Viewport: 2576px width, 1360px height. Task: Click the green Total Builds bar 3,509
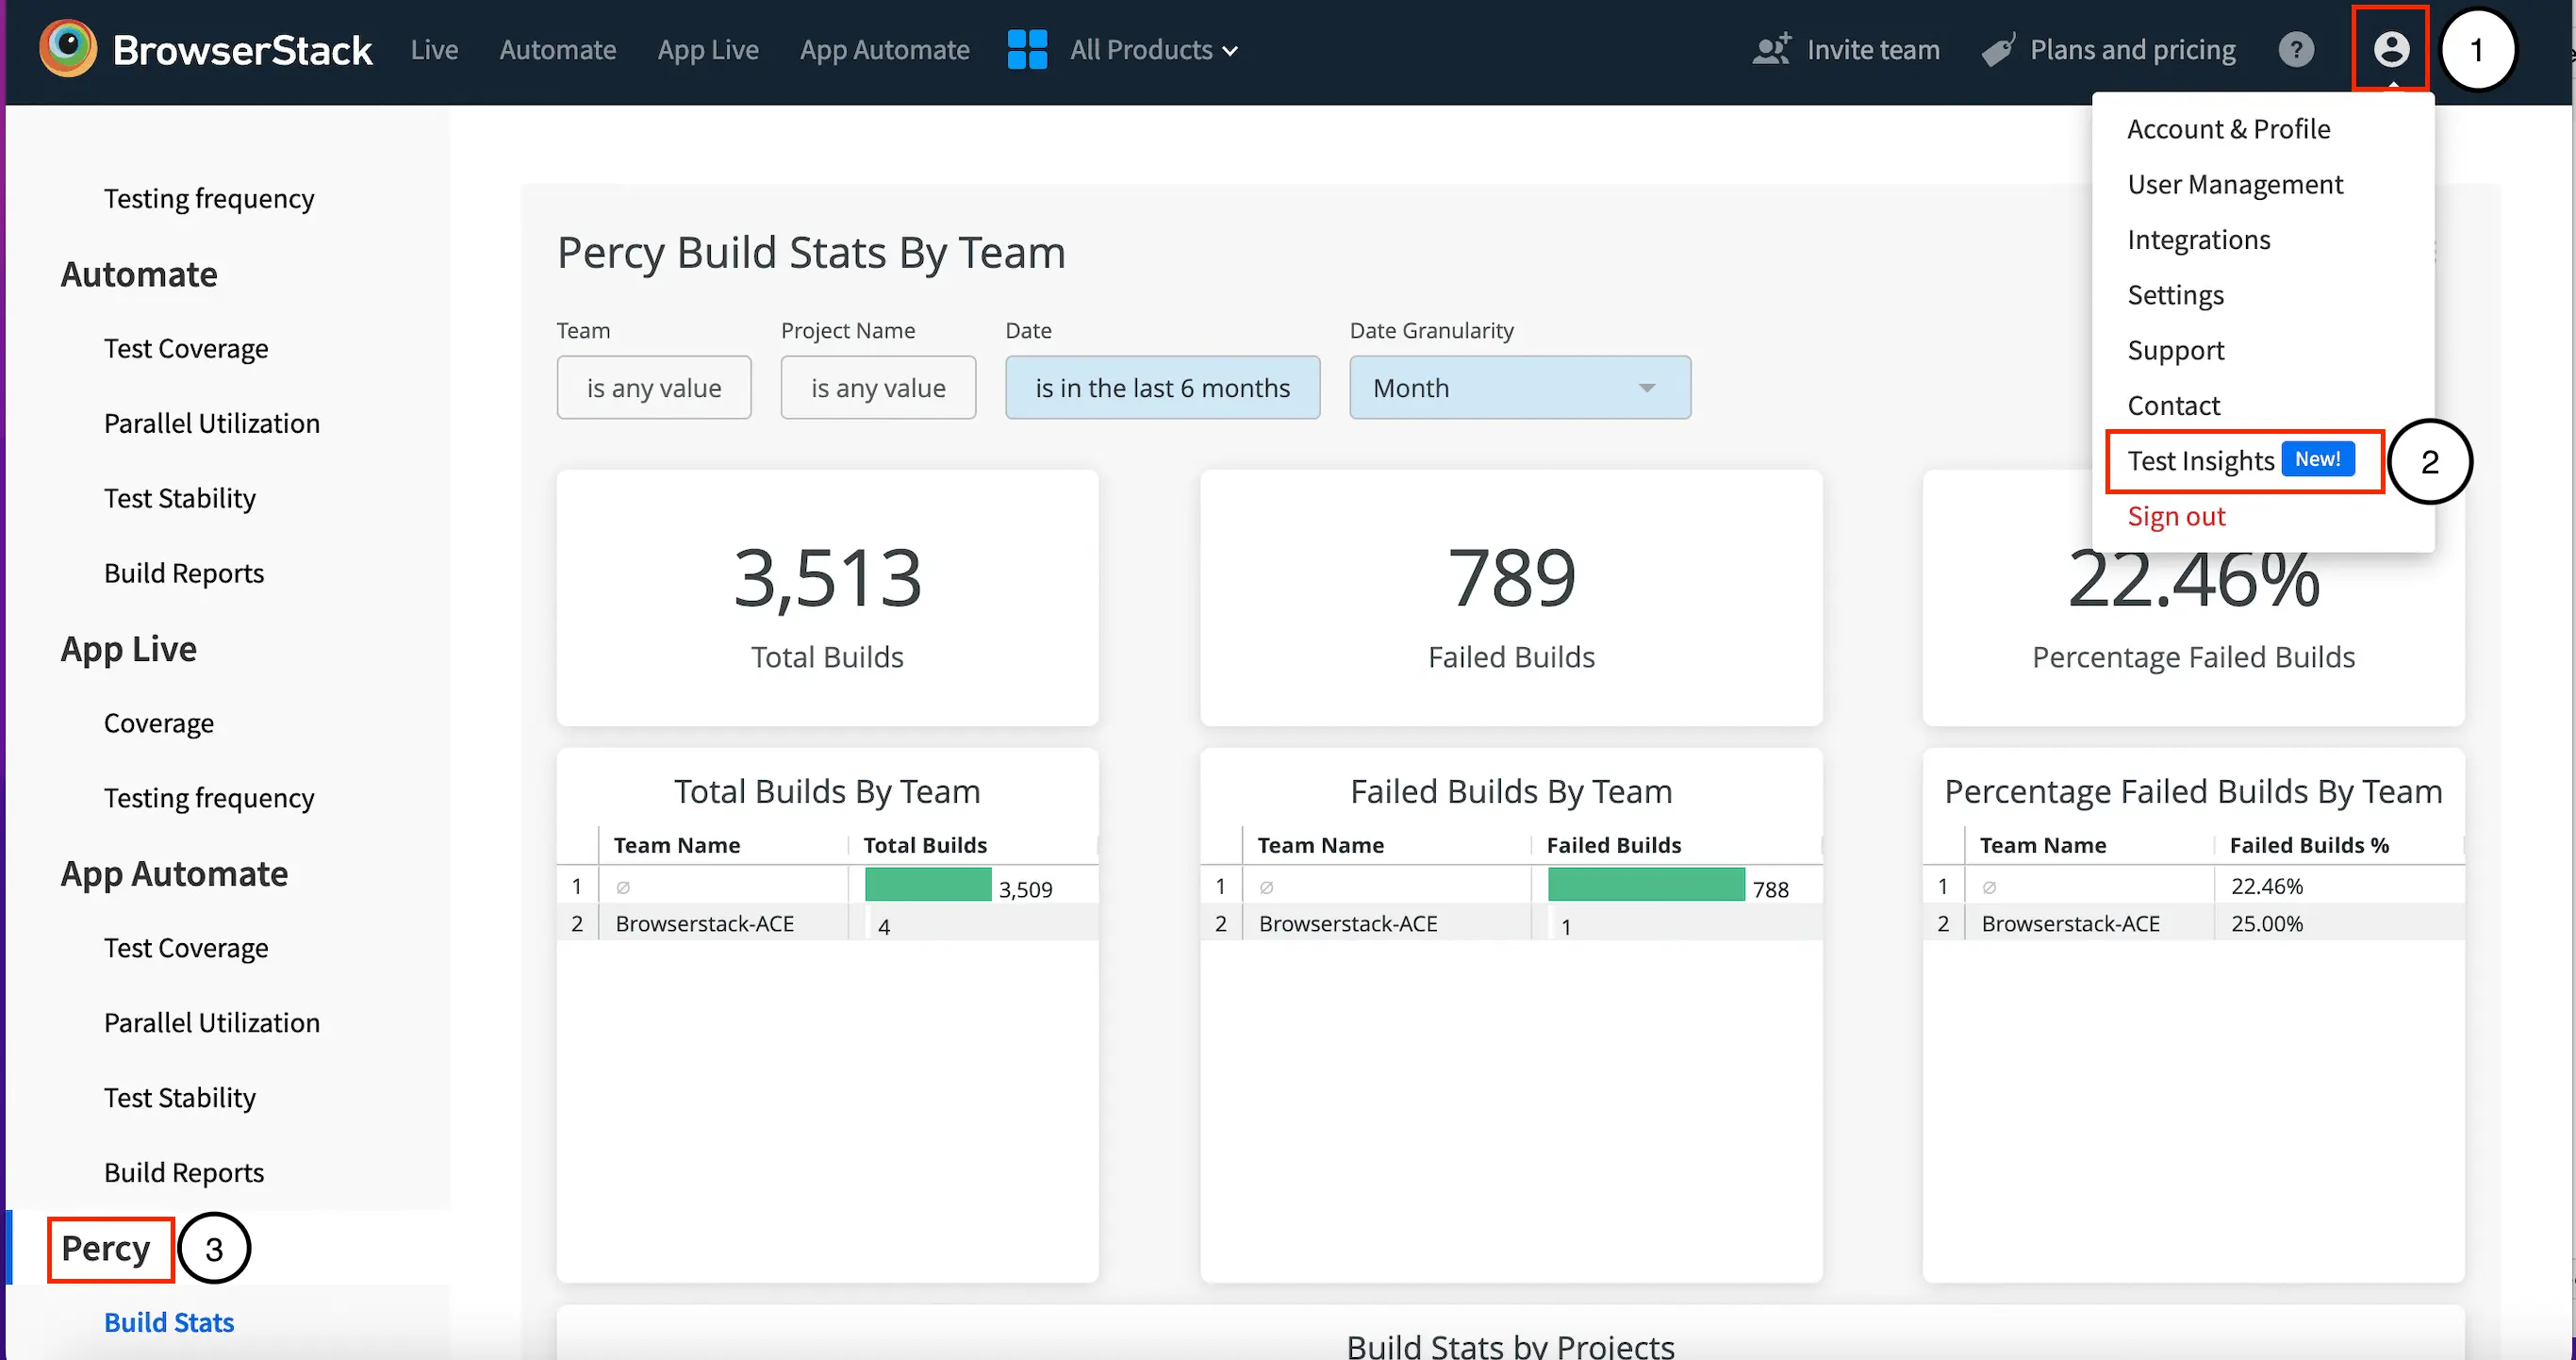click(x=927, y=885)
